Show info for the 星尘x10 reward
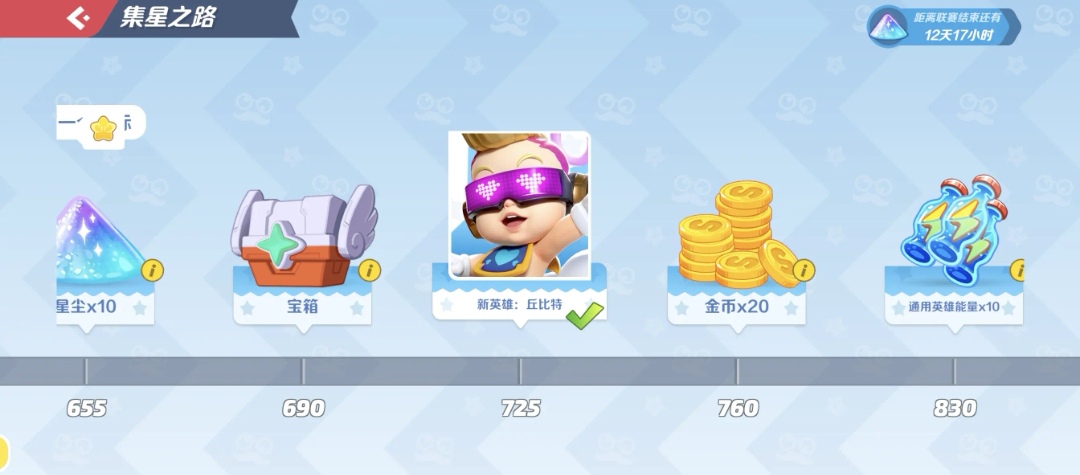This screenshot has height=475, width=1080. click(152, 271)
